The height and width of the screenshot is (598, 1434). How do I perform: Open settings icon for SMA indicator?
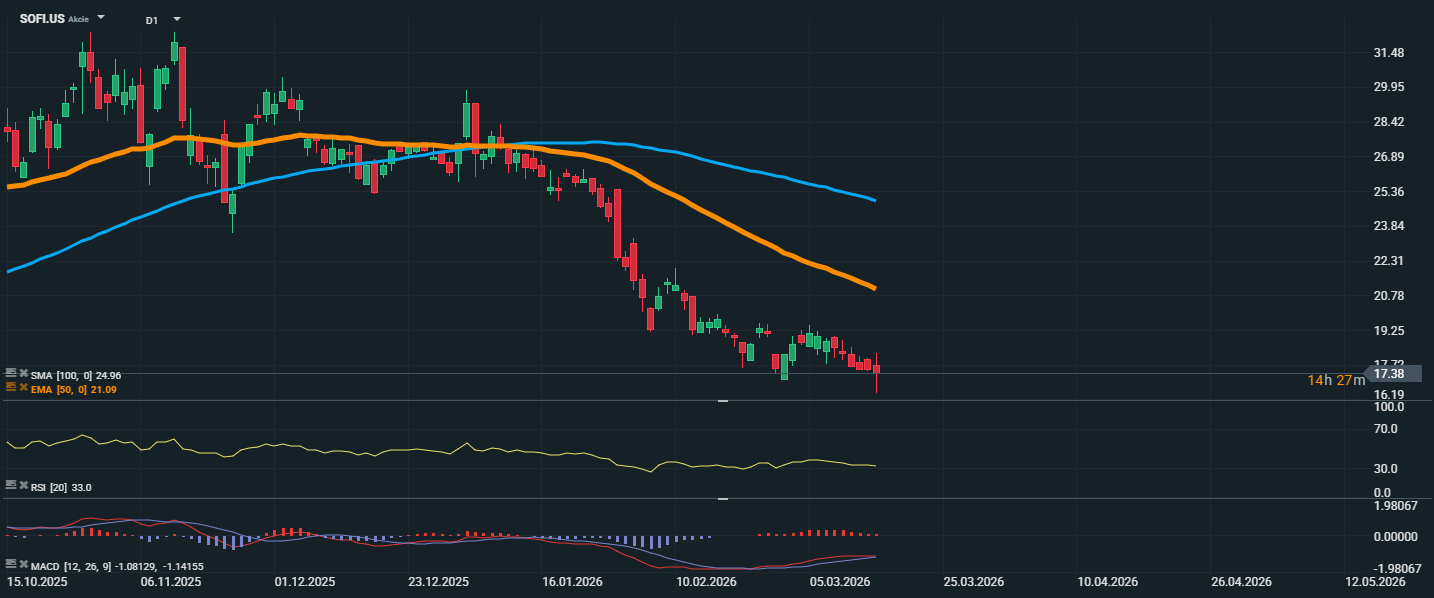[11, 374]
